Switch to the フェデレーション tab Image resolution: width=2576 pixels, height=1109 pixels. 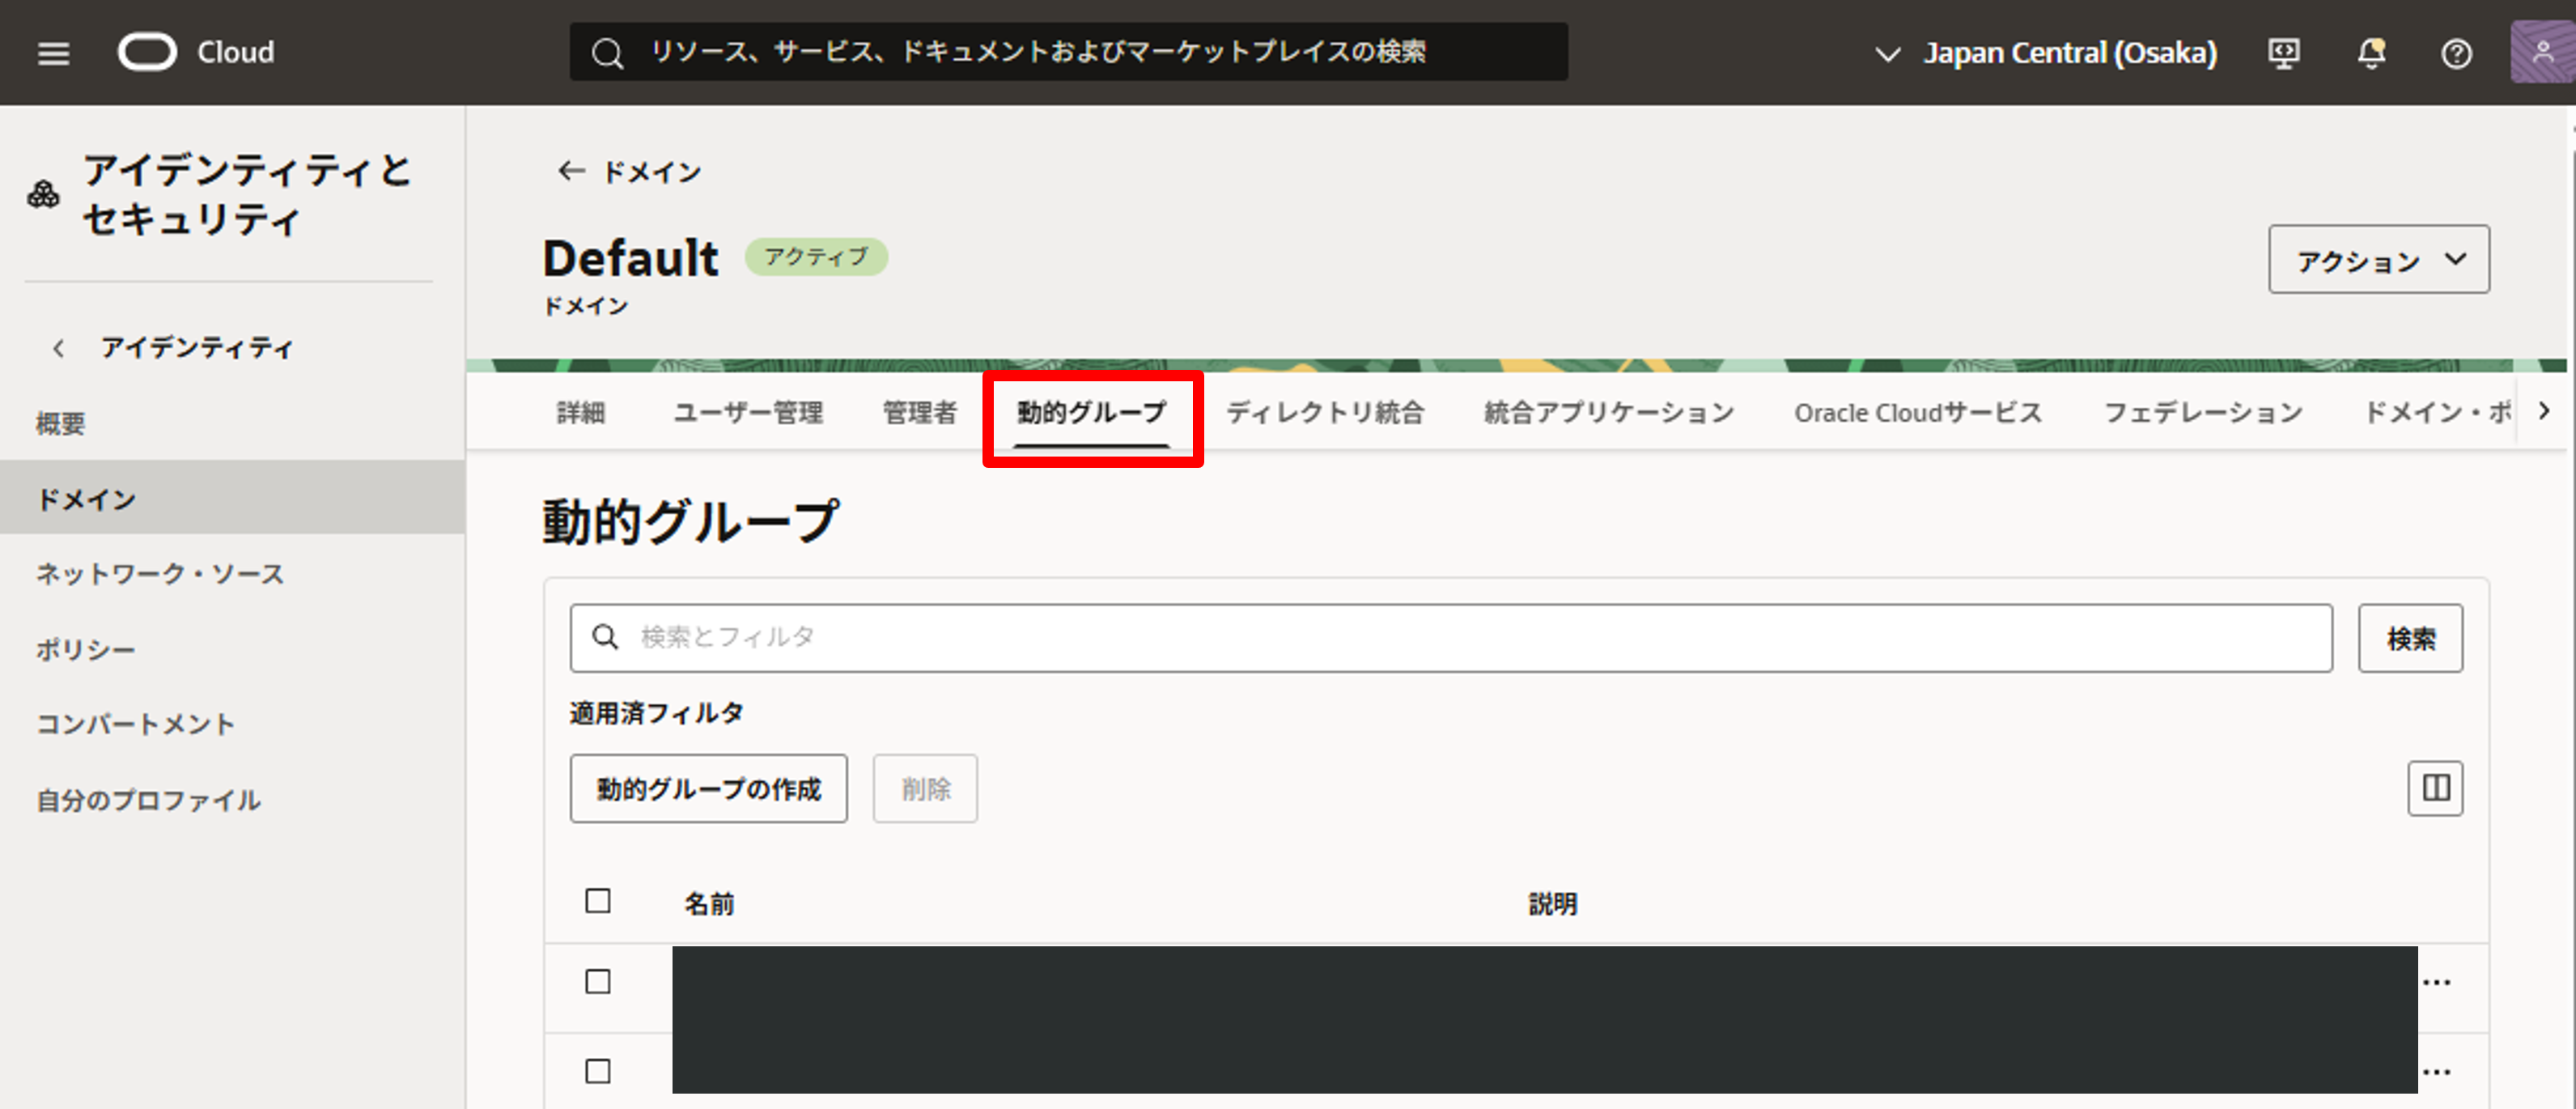2203,412
